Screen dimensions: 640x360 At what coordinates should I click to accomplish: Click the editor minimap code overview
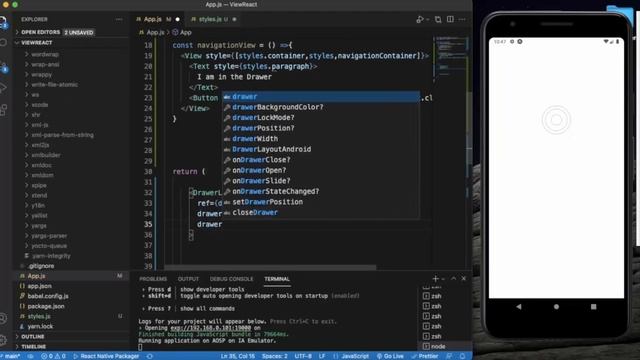(450, 57)
